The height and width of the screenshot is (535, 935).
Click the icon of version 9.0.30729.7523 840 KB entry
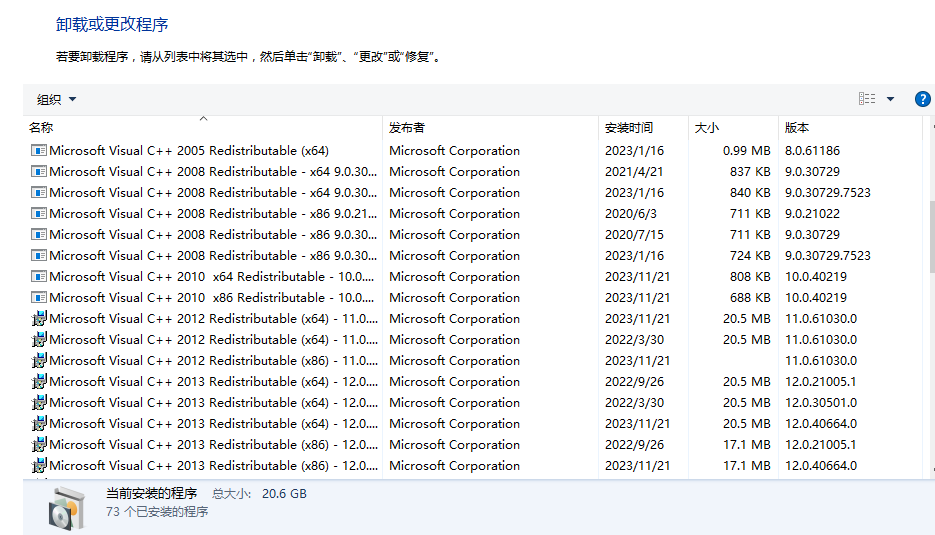coord(39,193)
